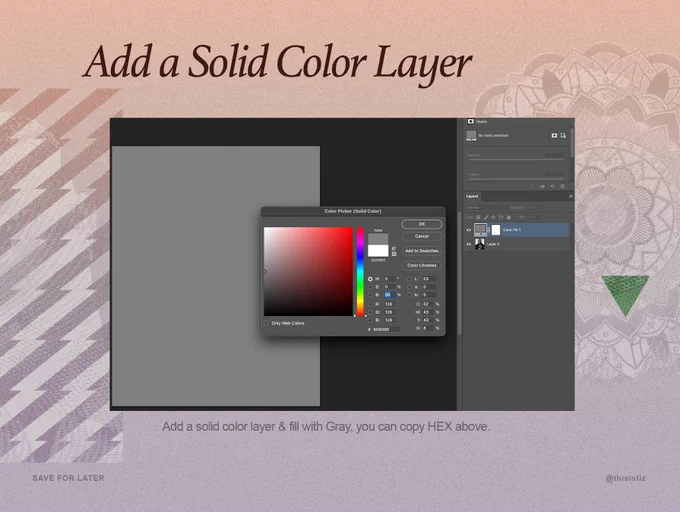The width and height of the screenshot is (680, 512).
Task: Click the delete mask trash icon
Action: [562, 186]
